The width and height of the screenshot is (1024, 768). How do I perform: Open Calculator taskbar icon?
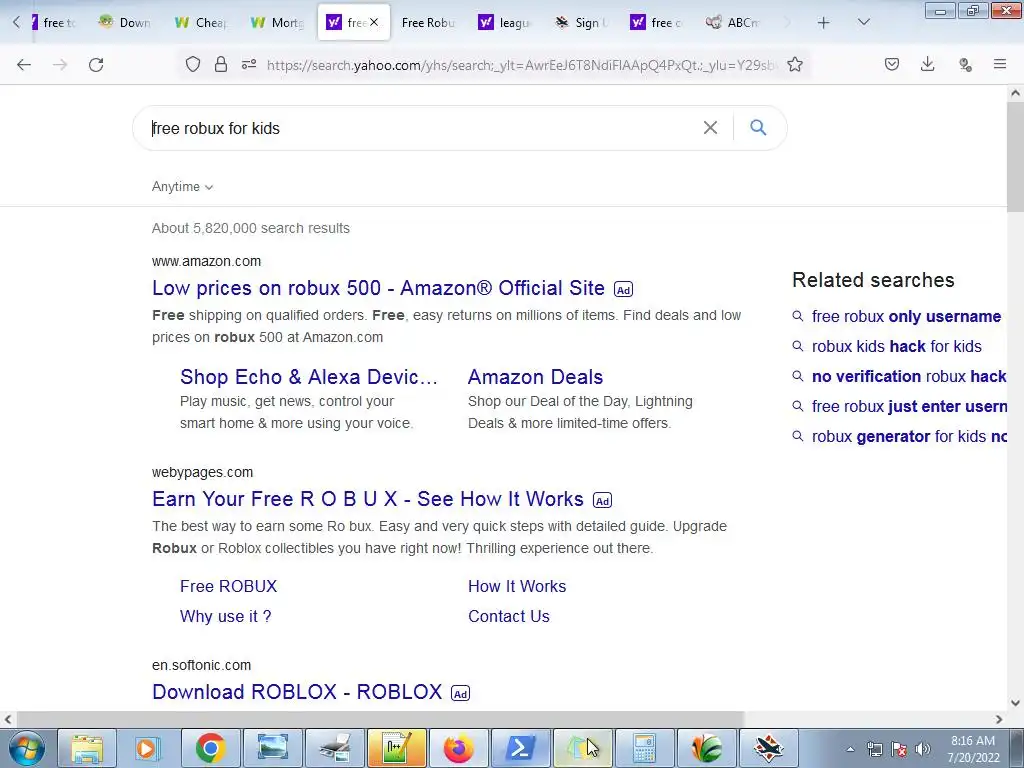(644, 748)
